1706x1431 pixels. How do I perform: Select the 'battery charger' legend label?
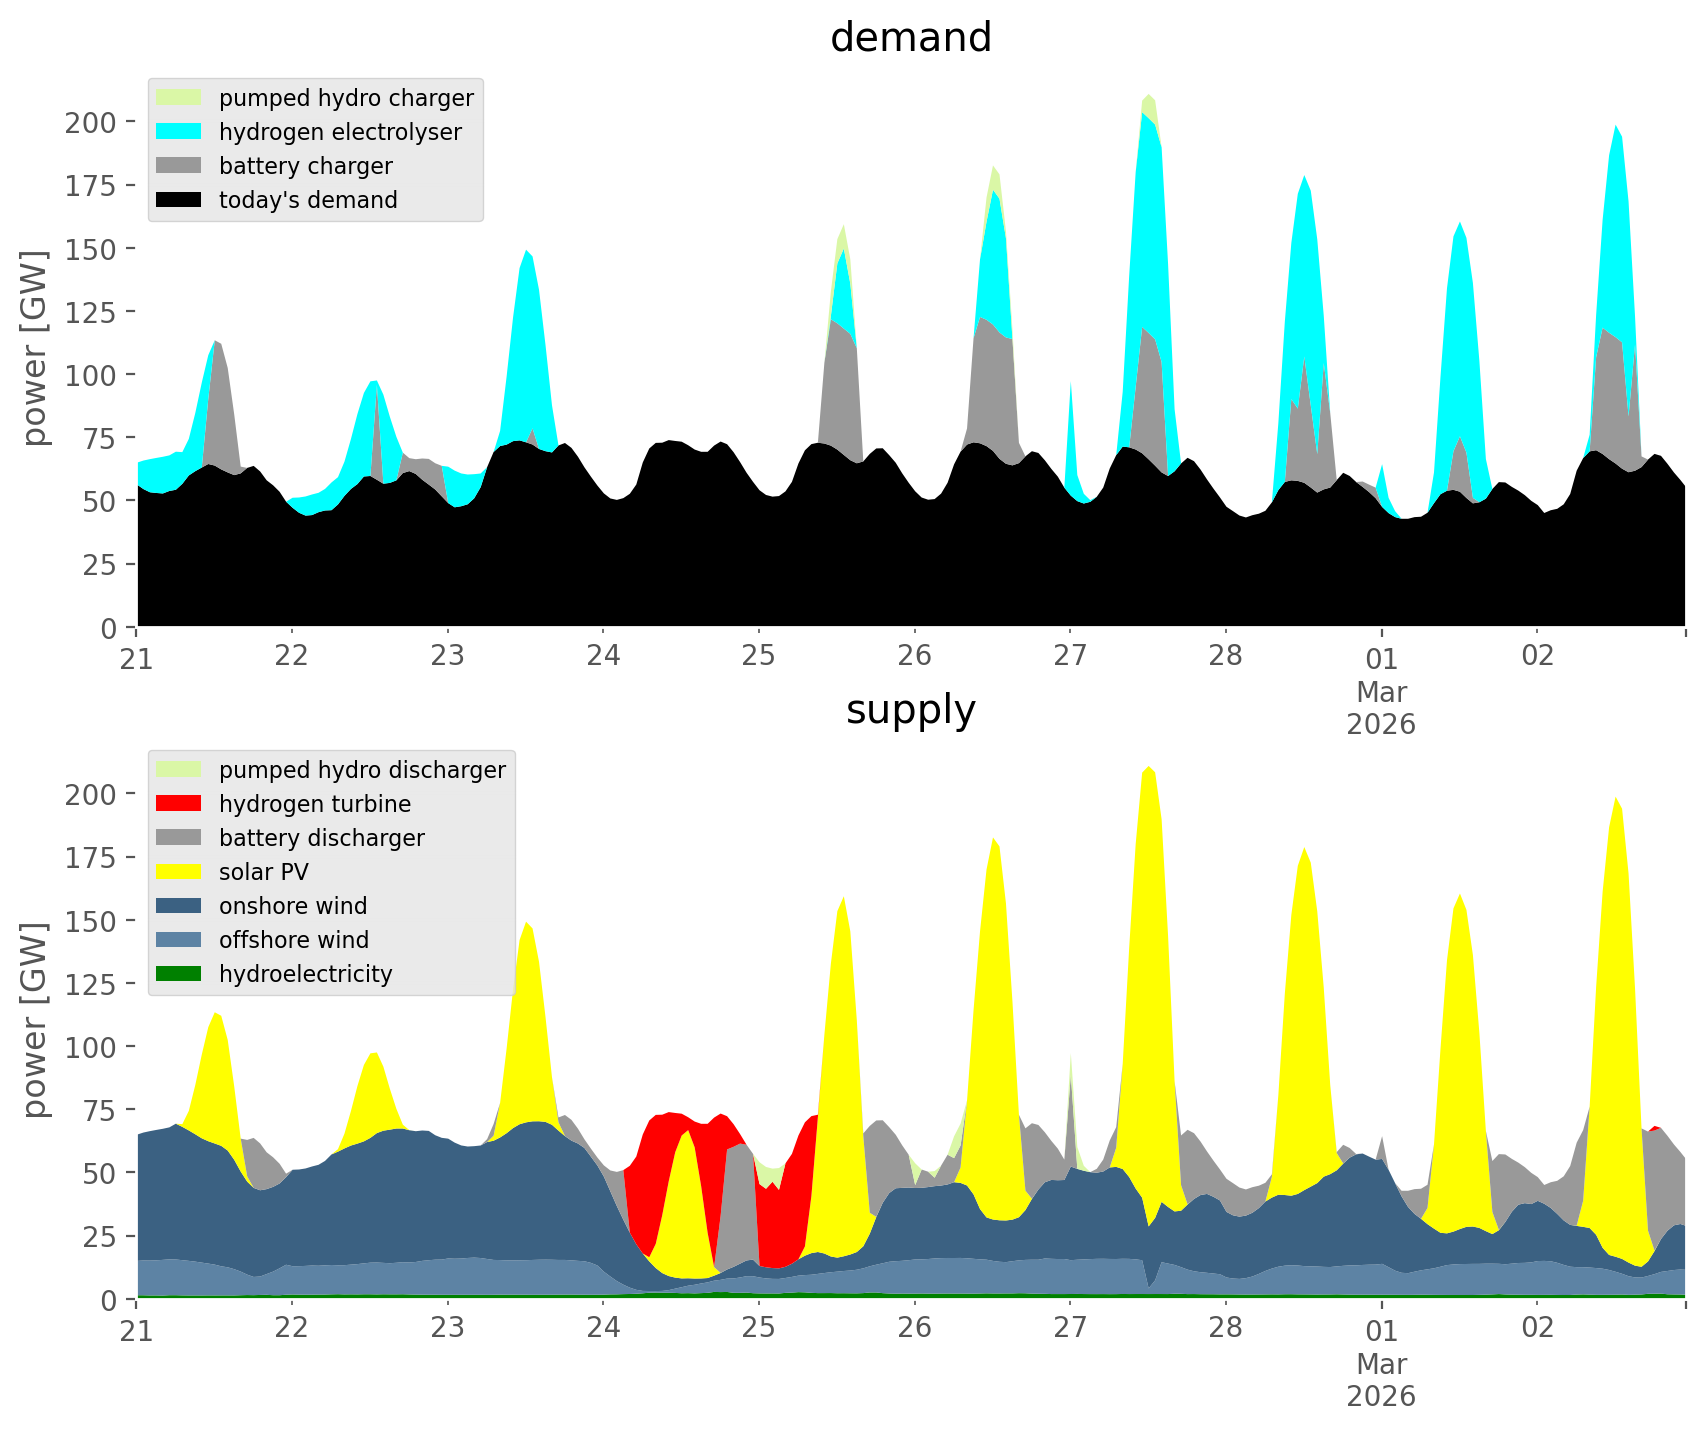pos(305,166)
